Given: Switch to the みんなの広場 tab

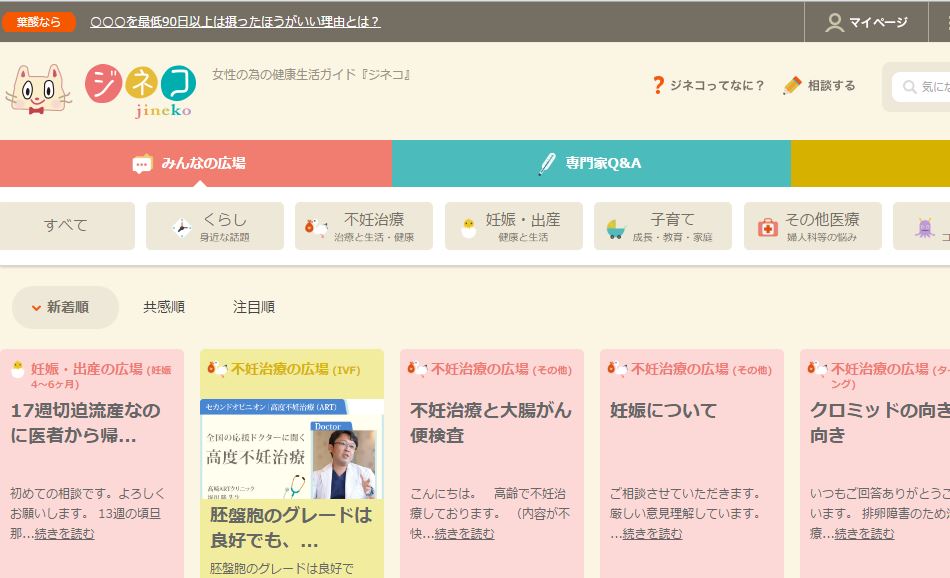Looking at the screenshot, I should [x=196, y=163].
